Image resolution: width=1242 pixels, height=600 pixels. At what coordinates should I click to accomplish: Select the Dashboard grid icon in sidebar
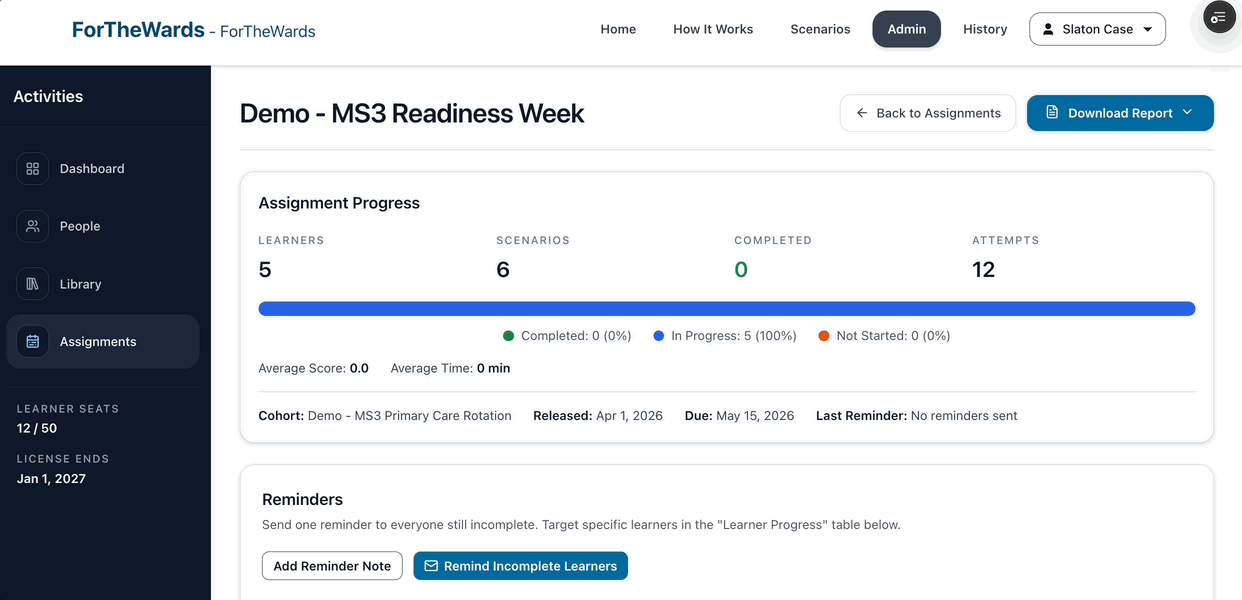(32, 168)
